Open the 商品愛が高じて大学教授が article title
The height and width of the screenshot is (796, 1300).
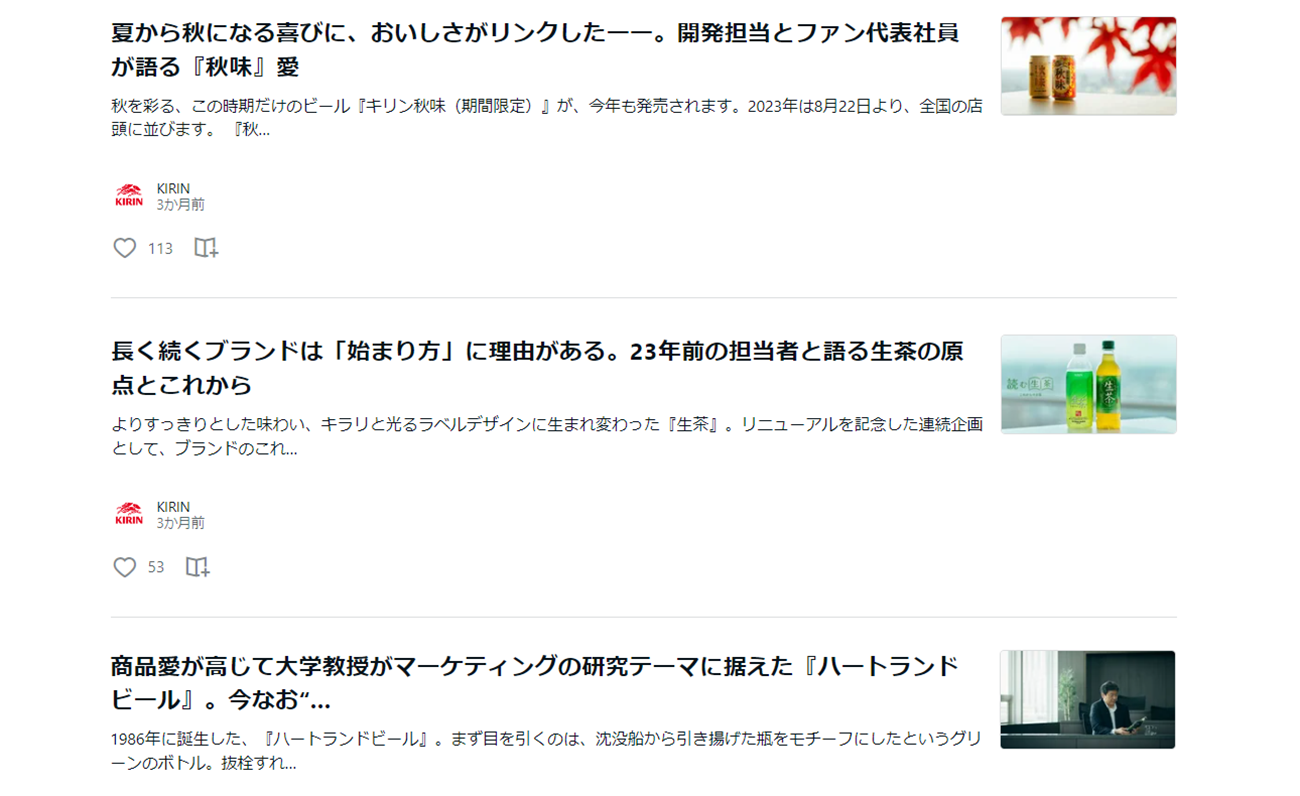click(535, 682)
